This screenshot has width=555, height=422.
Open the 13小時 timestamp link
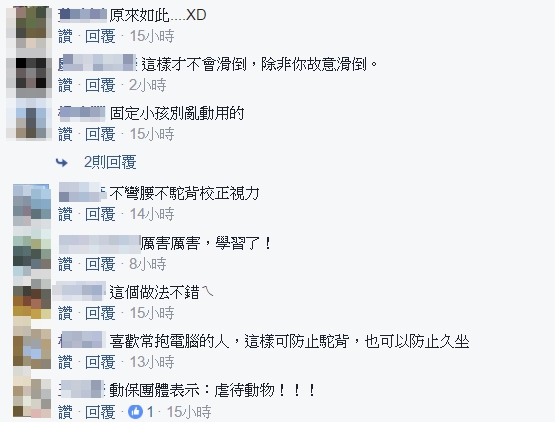(x=152, y=362)
